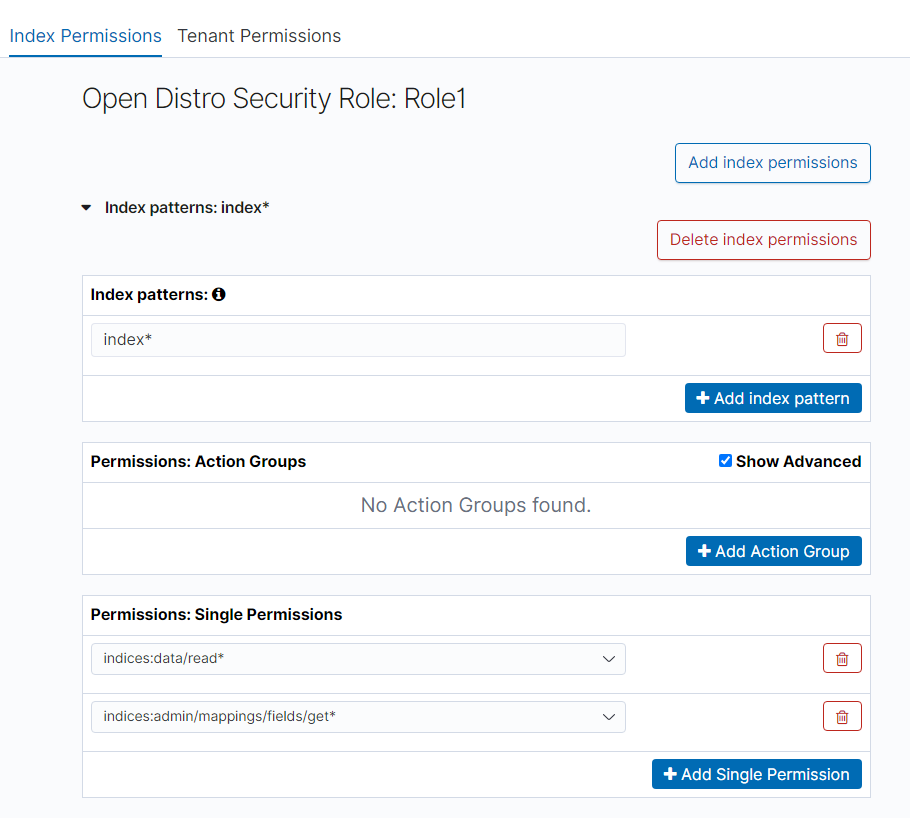910x818 pixels.
Task: Click the 'Permissions: Action Groups' header
Action: [198, 462]
